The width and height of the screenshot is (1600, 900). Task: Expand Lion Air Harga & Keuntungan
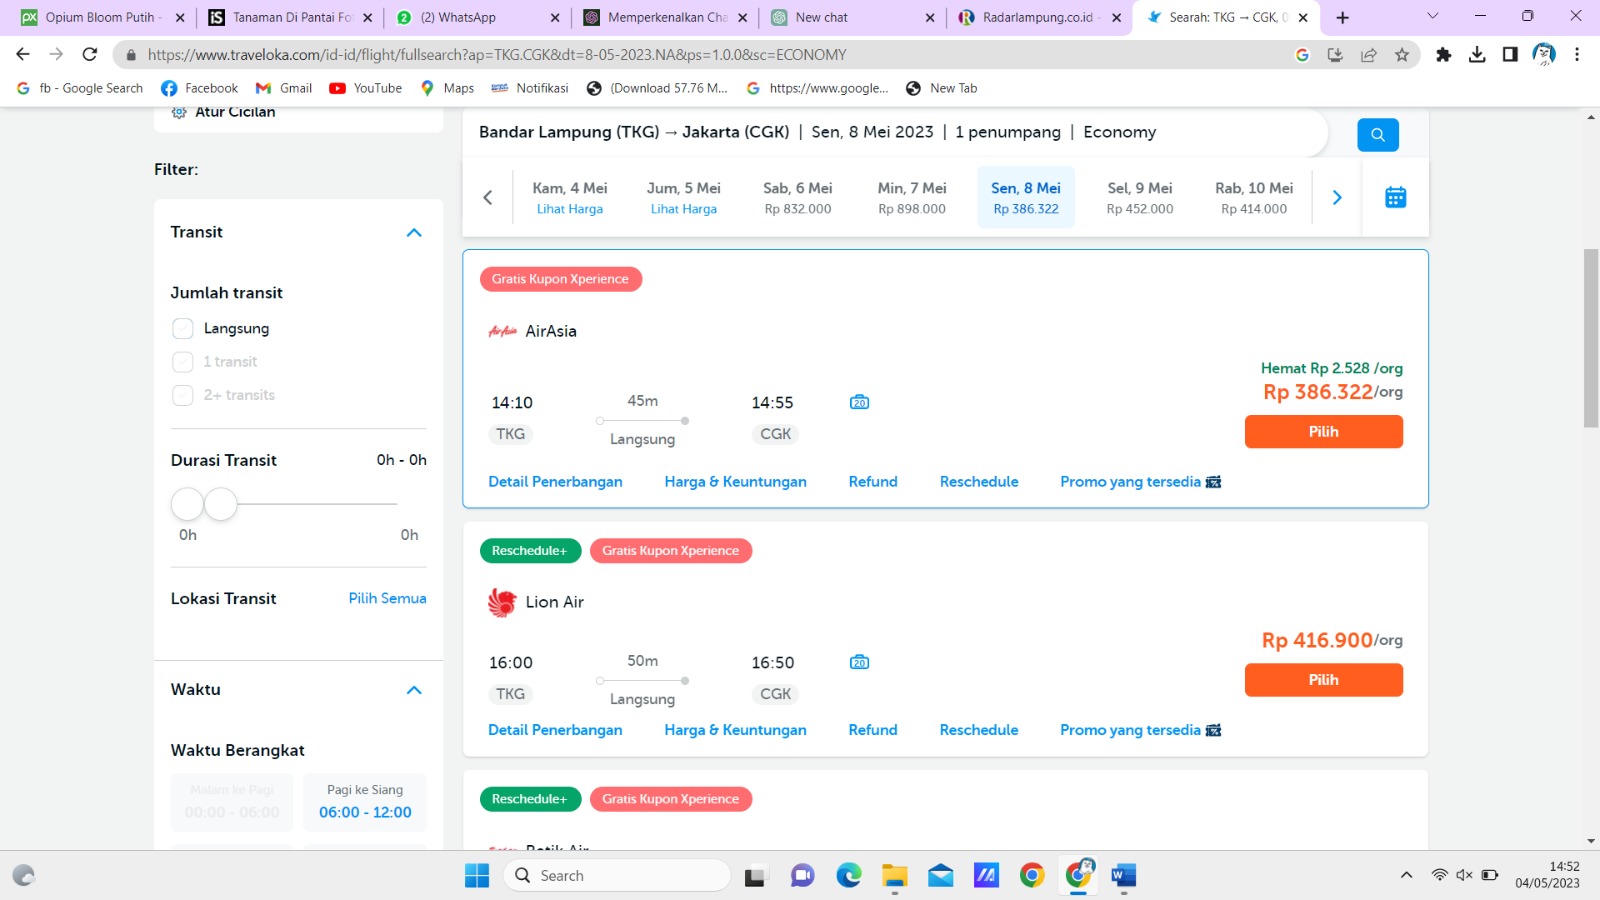tap(735, 730)
